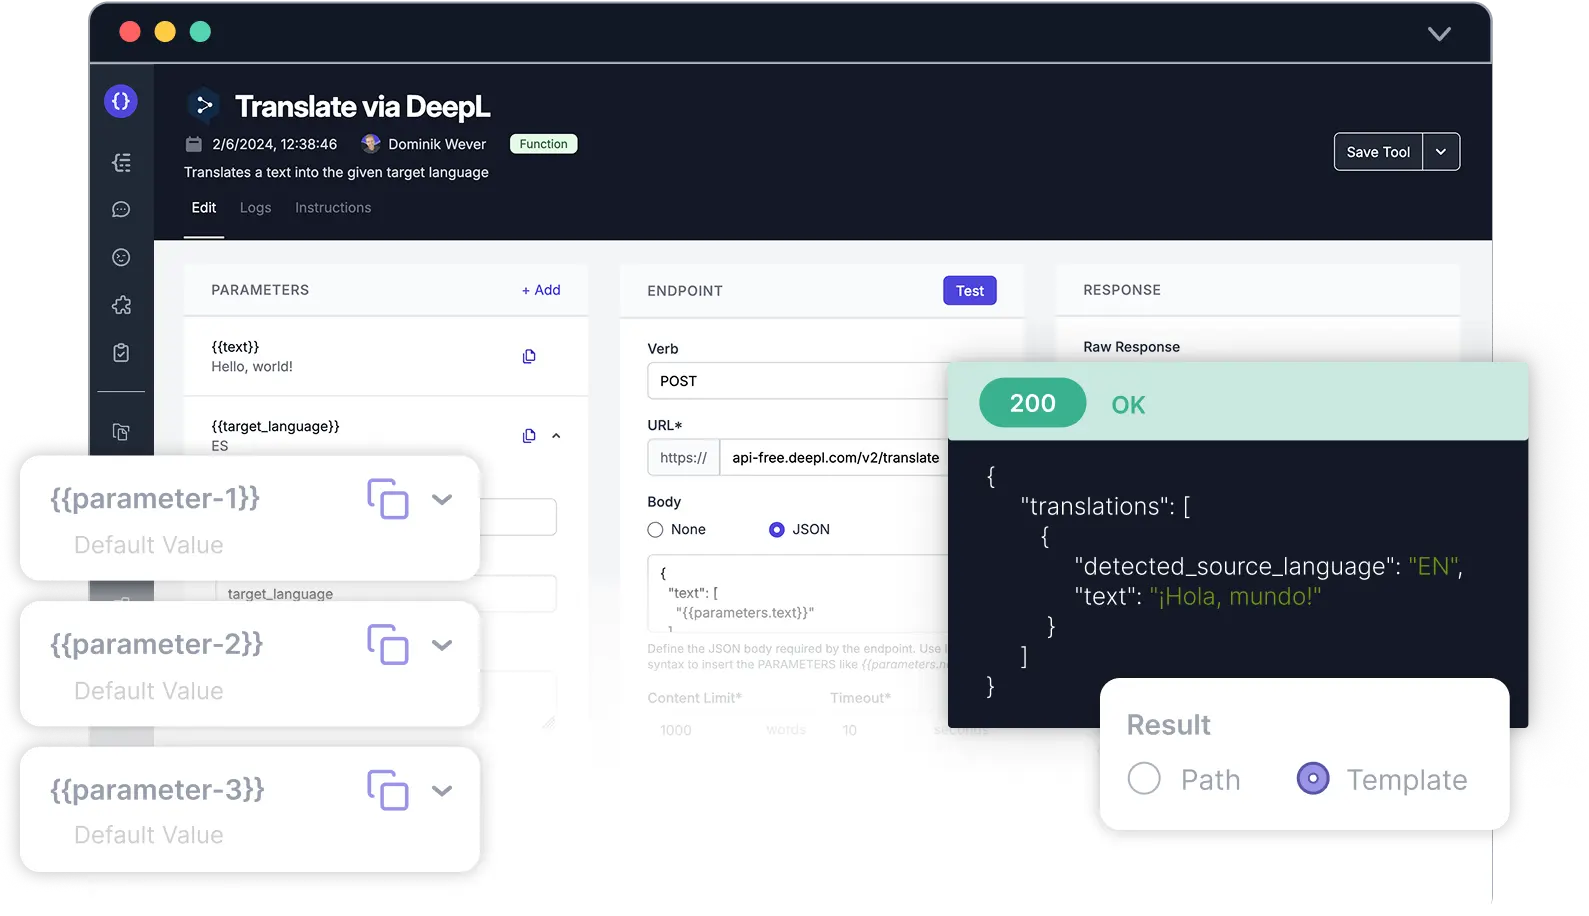Open the chat bubble icon in sidebar
The height and width of the screenshot is (916, 1589).
click(121, 210)
